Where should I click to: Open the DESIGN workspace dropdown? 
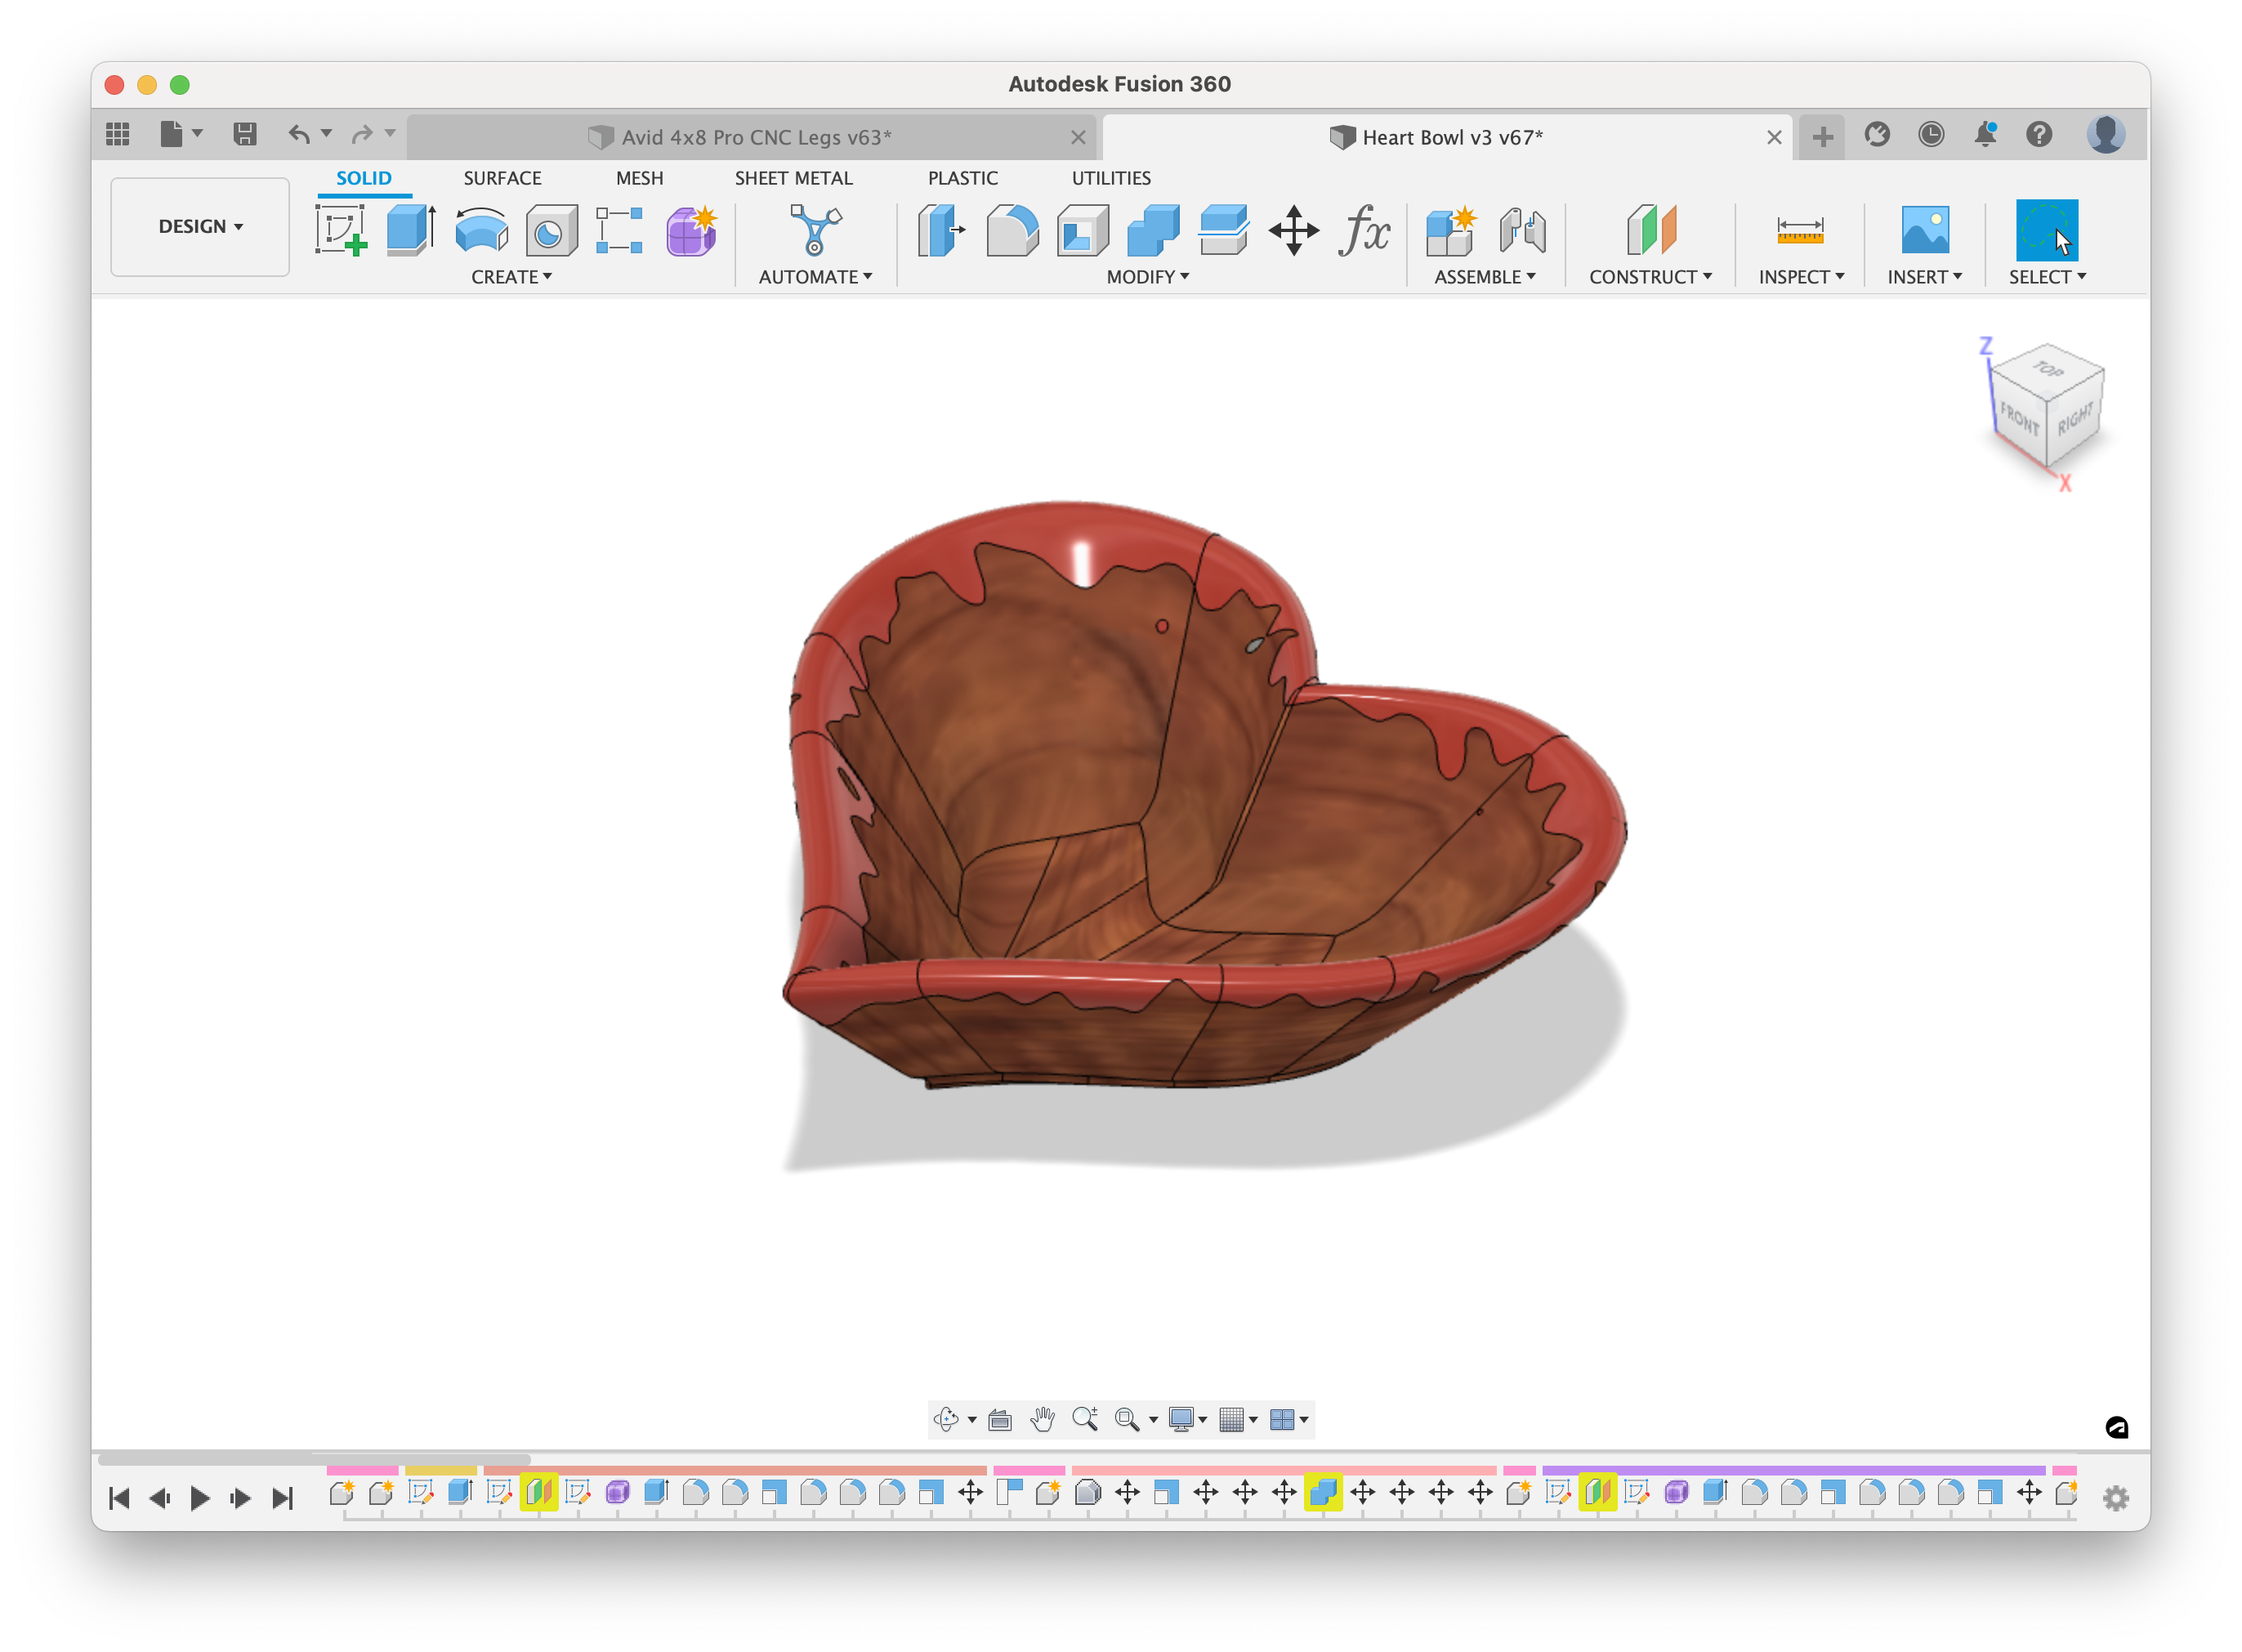click(x=200, y=227)
